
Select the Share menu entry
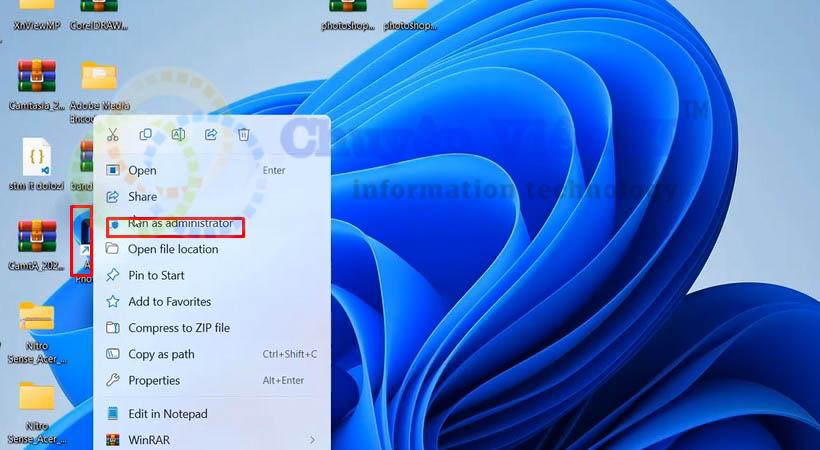click(212, 196)
